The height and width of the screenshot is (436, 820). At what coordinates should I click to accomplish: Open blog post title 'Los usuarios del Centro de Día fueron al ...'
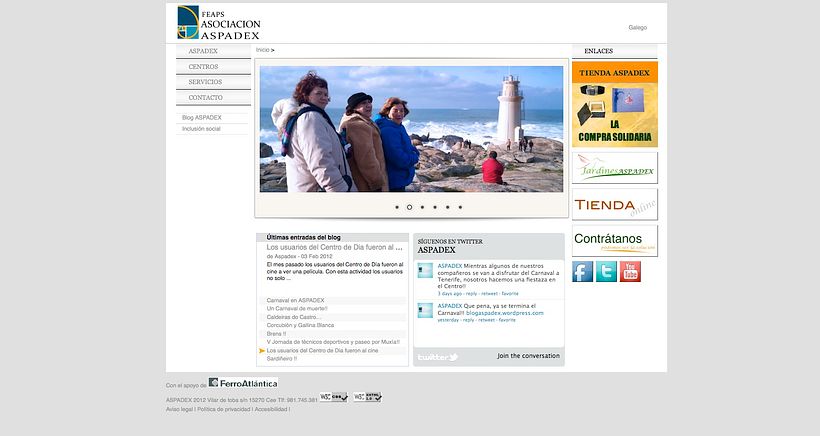click(x=335, y=247)
